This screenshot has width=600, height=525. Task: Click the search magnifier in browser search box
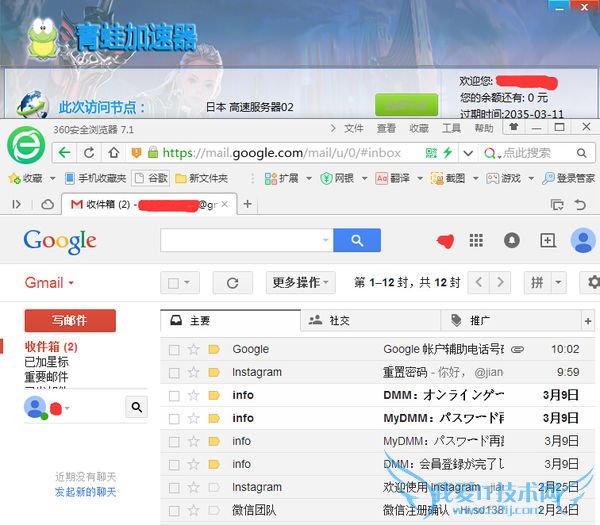click(x=582, y=153)
